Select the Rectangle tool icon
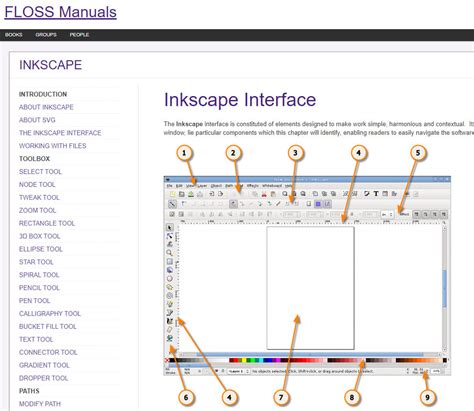474x411 pixels. 170,261
